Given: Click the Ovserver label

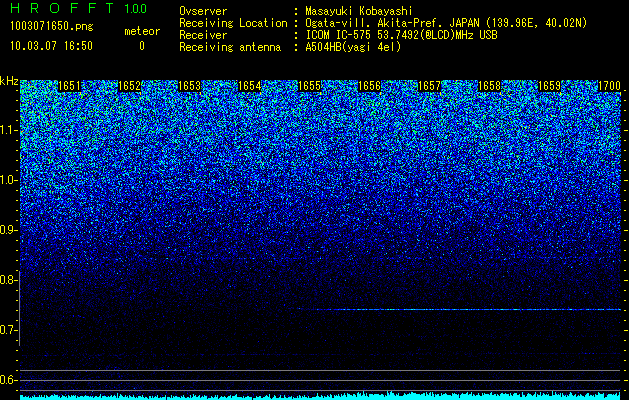Looking at the screenshot, I should point(203,11).
